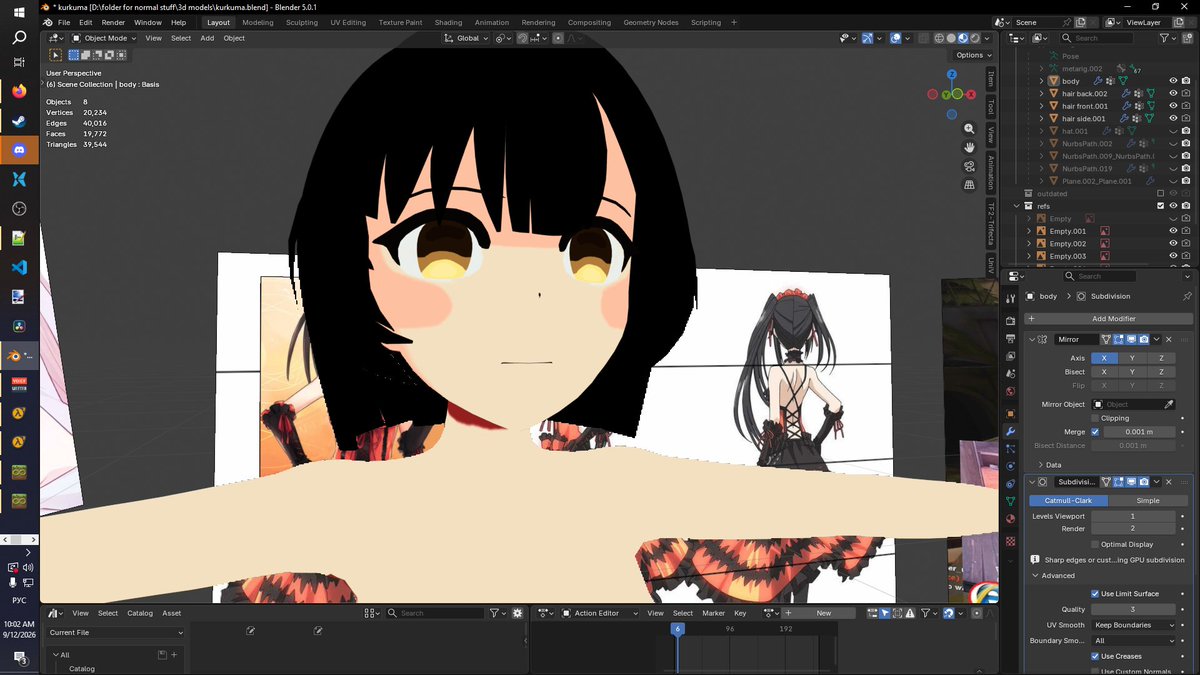Viewport: 1200px width, 675px height.
Task: Open Discord from the Windows taskbar
Action: [18, 150]
